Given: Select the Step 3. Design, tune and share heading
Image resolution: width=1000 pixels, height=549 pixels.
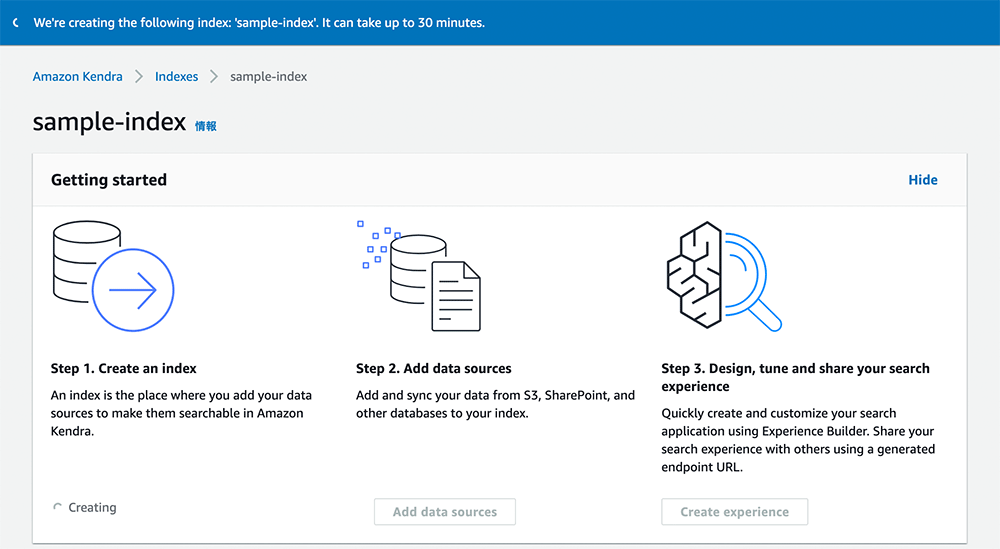Looking at the screenshot, I should [795, 377].
